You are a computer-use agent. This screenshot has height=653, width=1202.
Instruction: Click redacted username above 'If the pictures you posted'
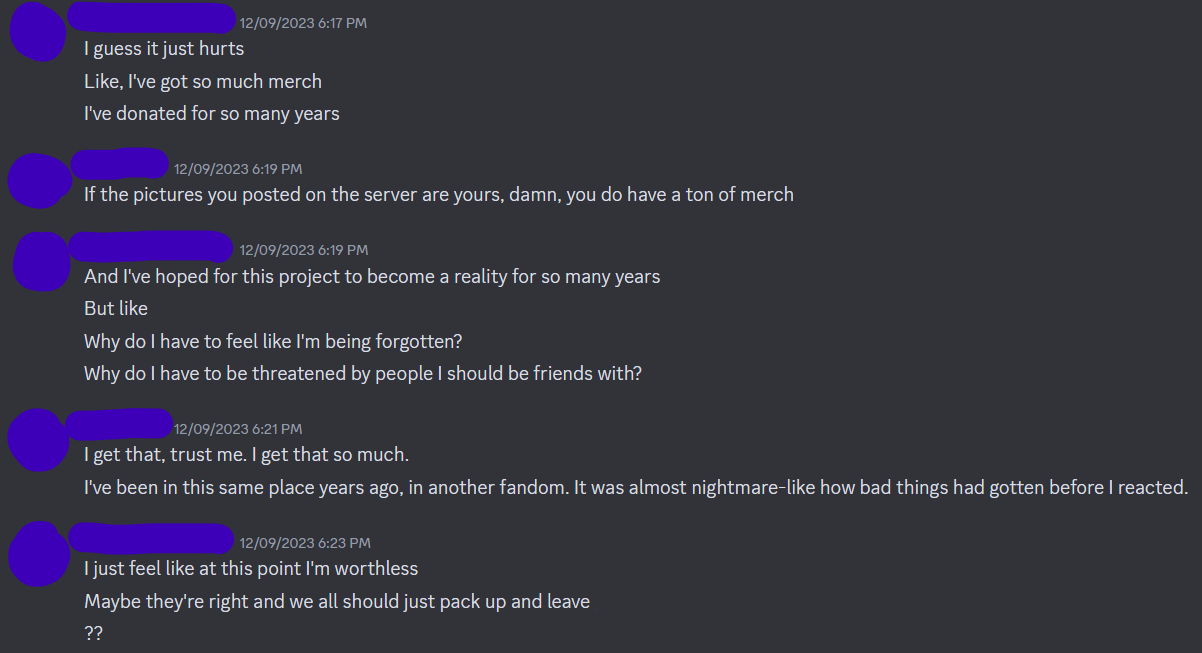[x=119, y=163]
